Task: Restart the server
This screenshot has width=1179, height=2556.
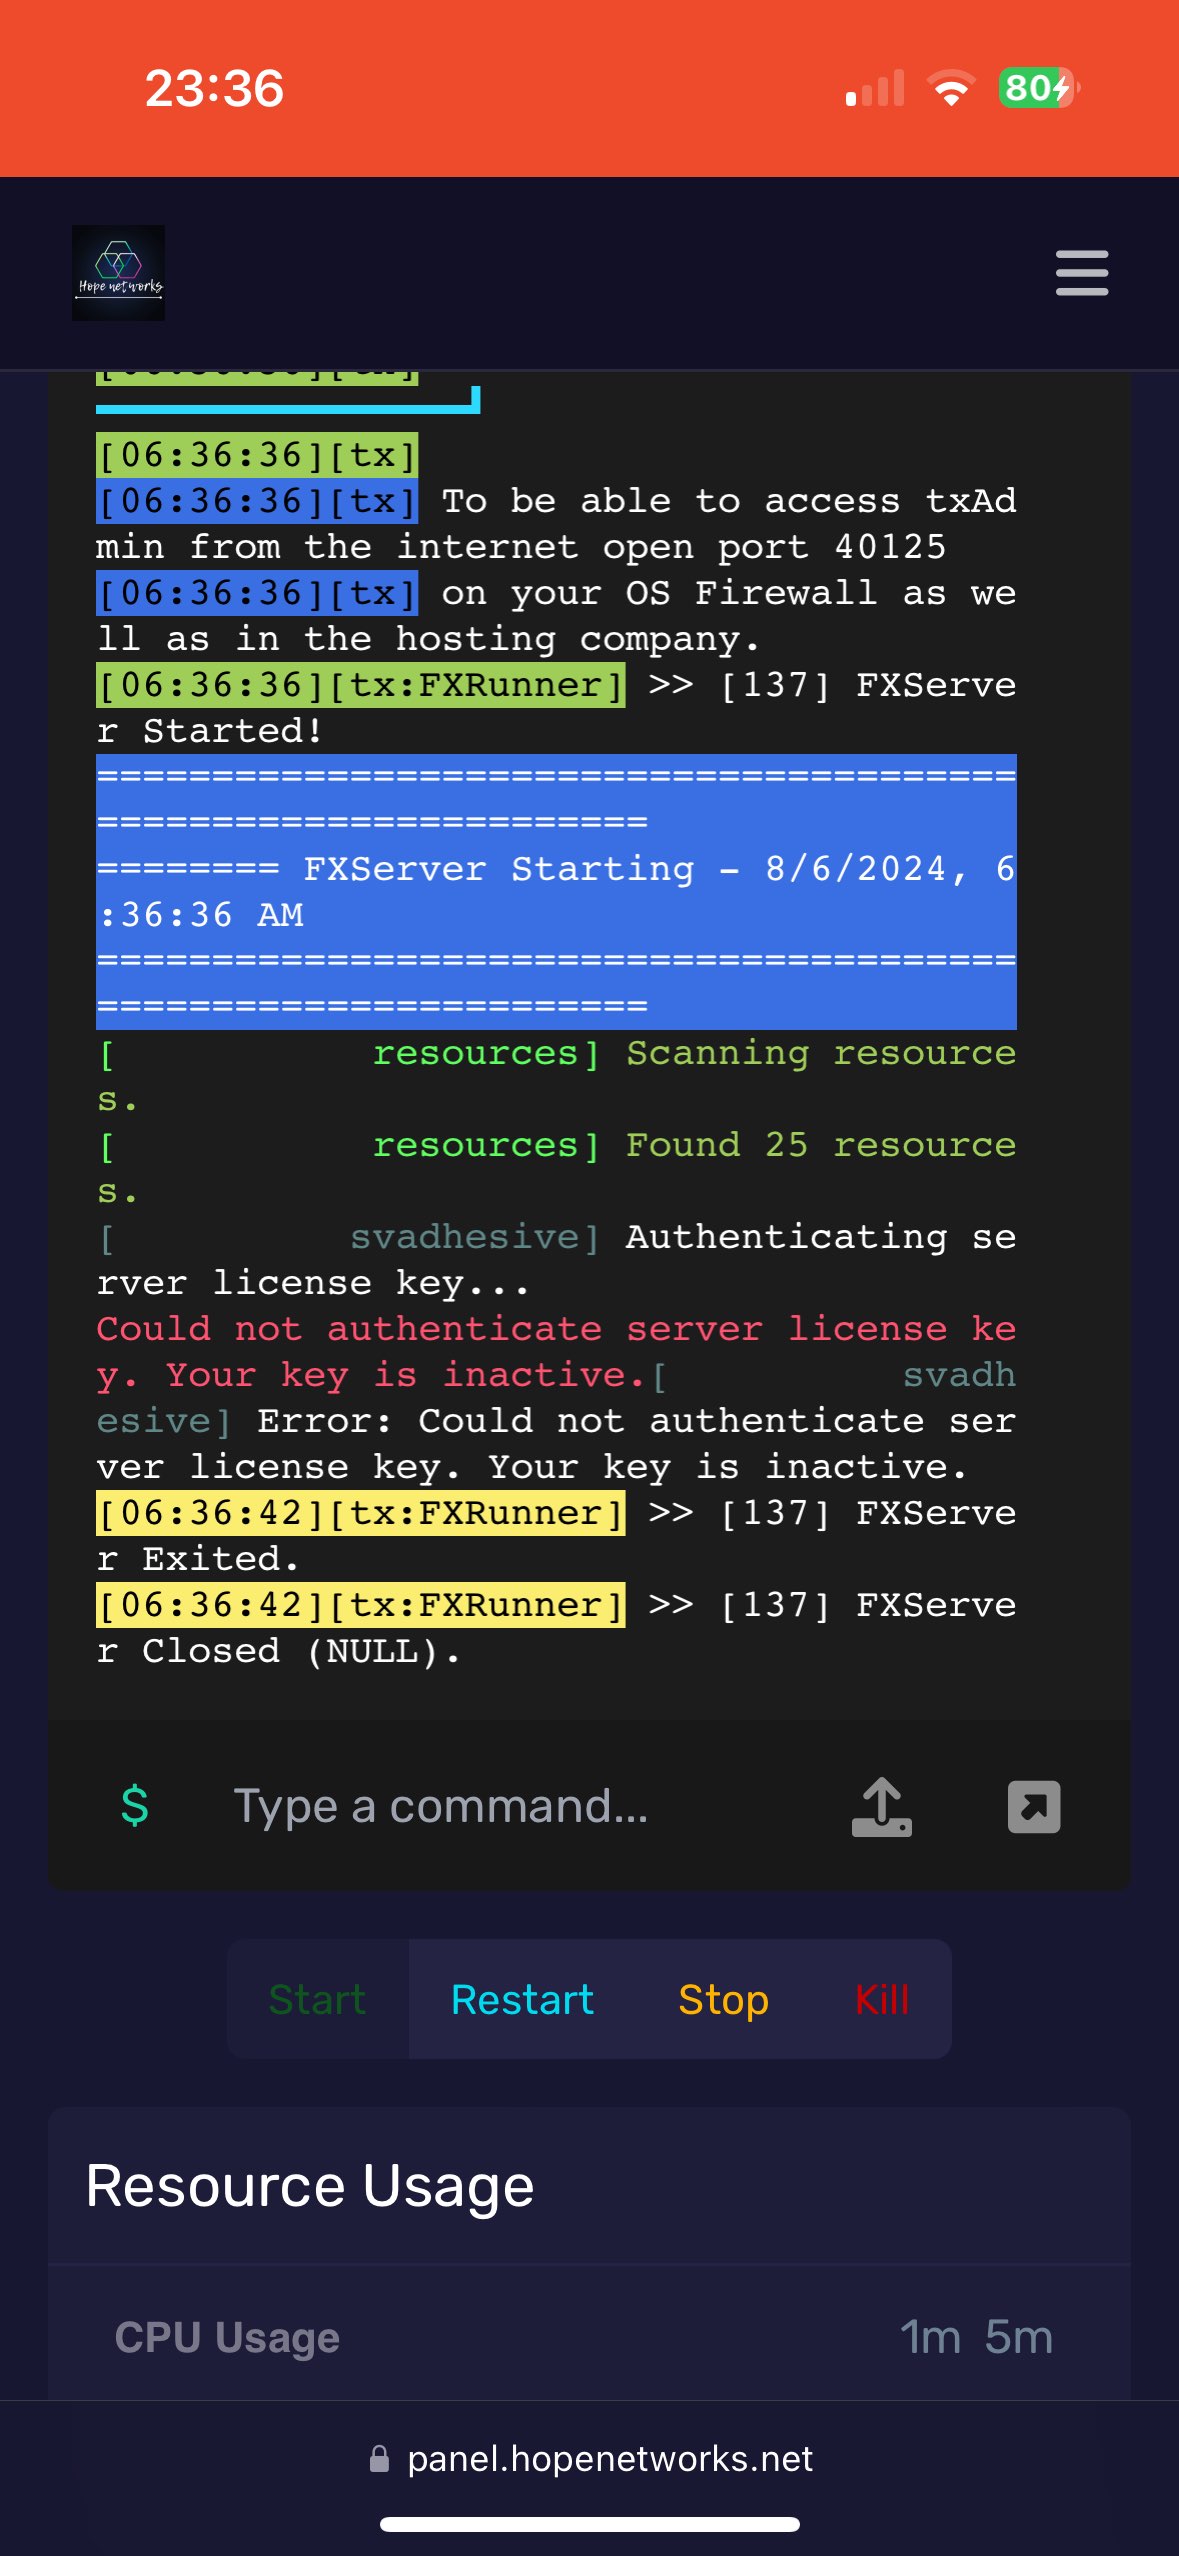Action: click(522, 1999)
